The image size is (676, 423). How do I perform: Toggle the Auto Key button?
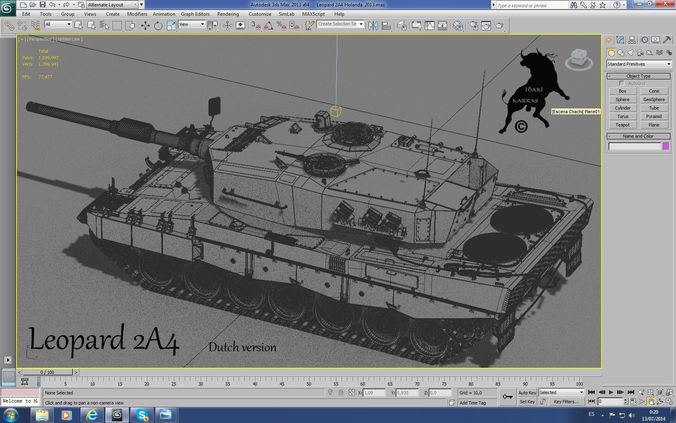pyautogui.click(x=527, y=393)
